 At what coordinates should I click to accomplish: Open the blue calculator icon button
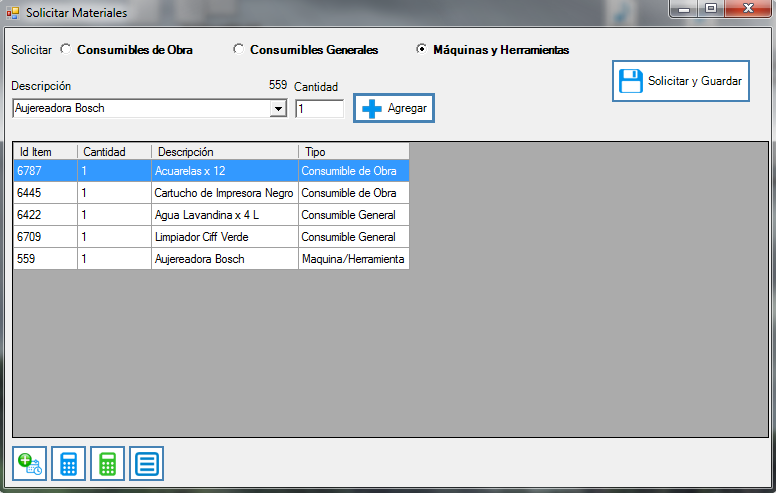click(68, 464)
